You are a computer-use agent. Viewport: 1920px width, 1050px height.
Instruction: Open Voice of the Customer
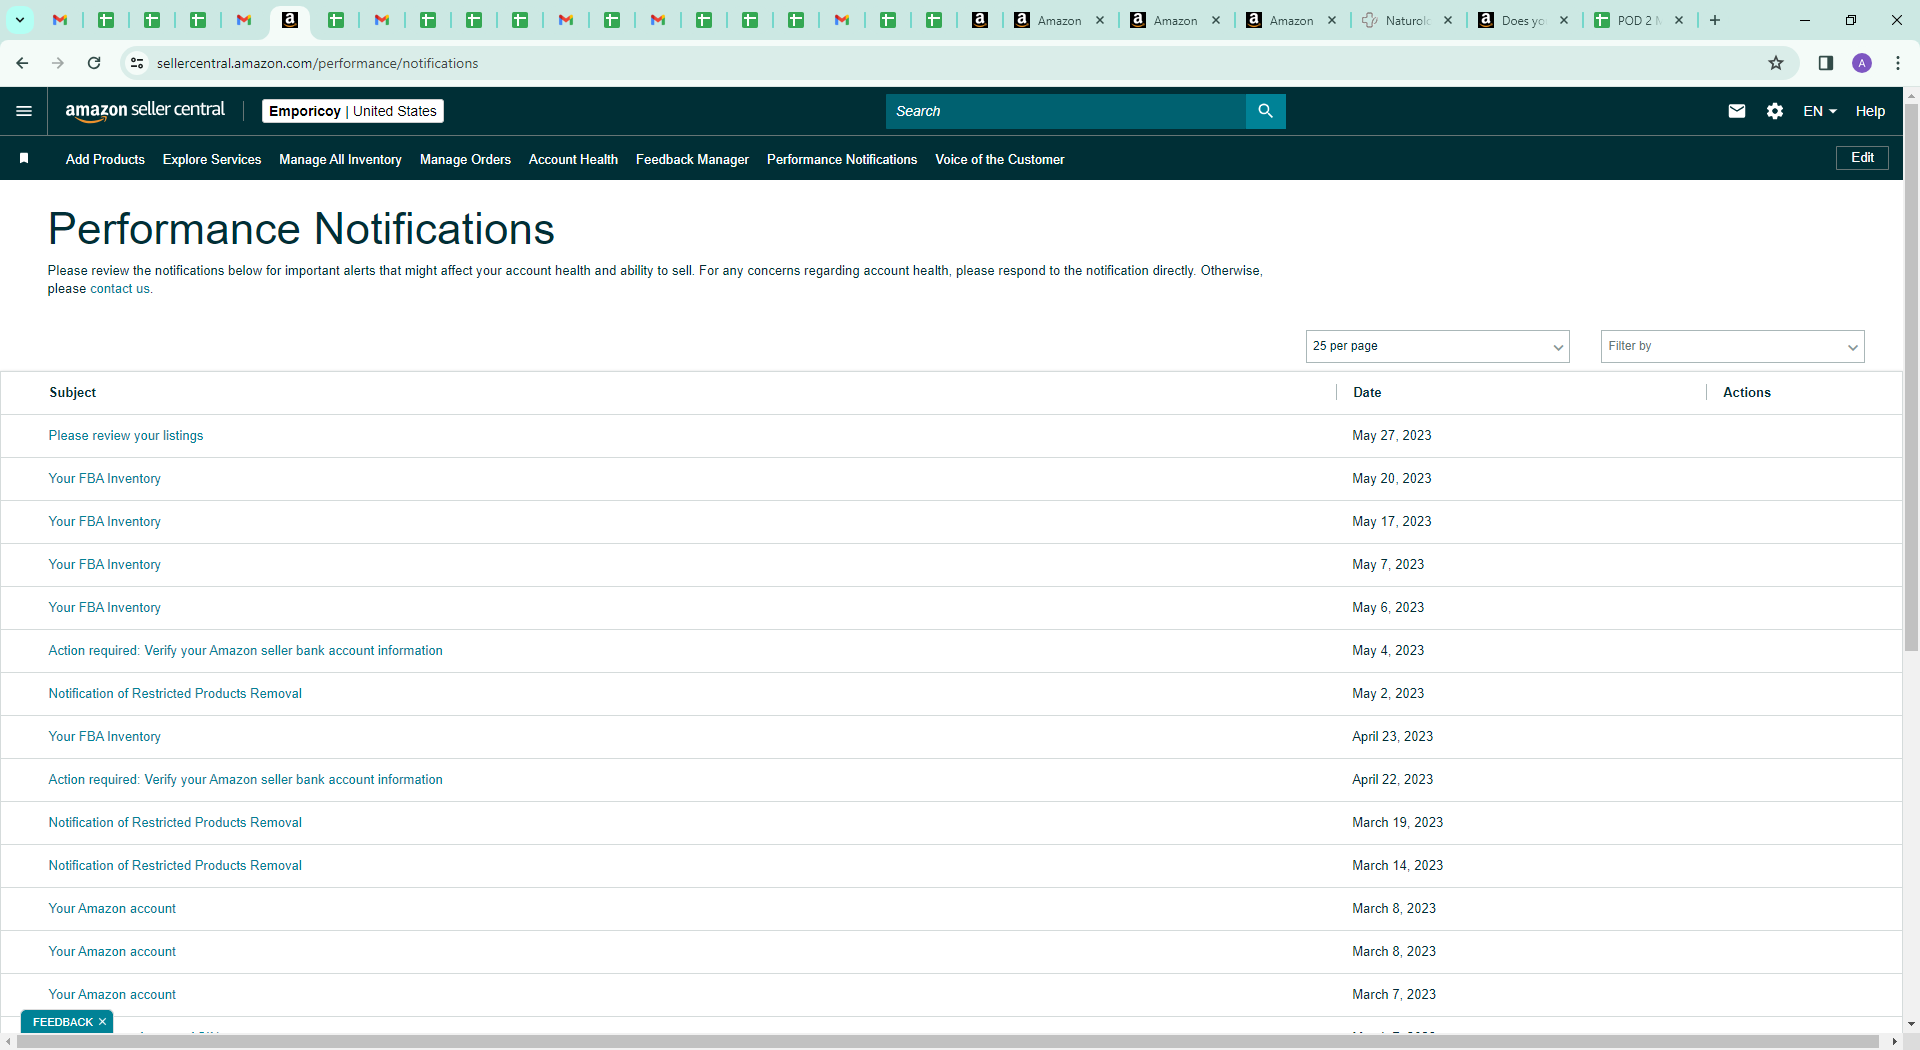click(1000, 159)
